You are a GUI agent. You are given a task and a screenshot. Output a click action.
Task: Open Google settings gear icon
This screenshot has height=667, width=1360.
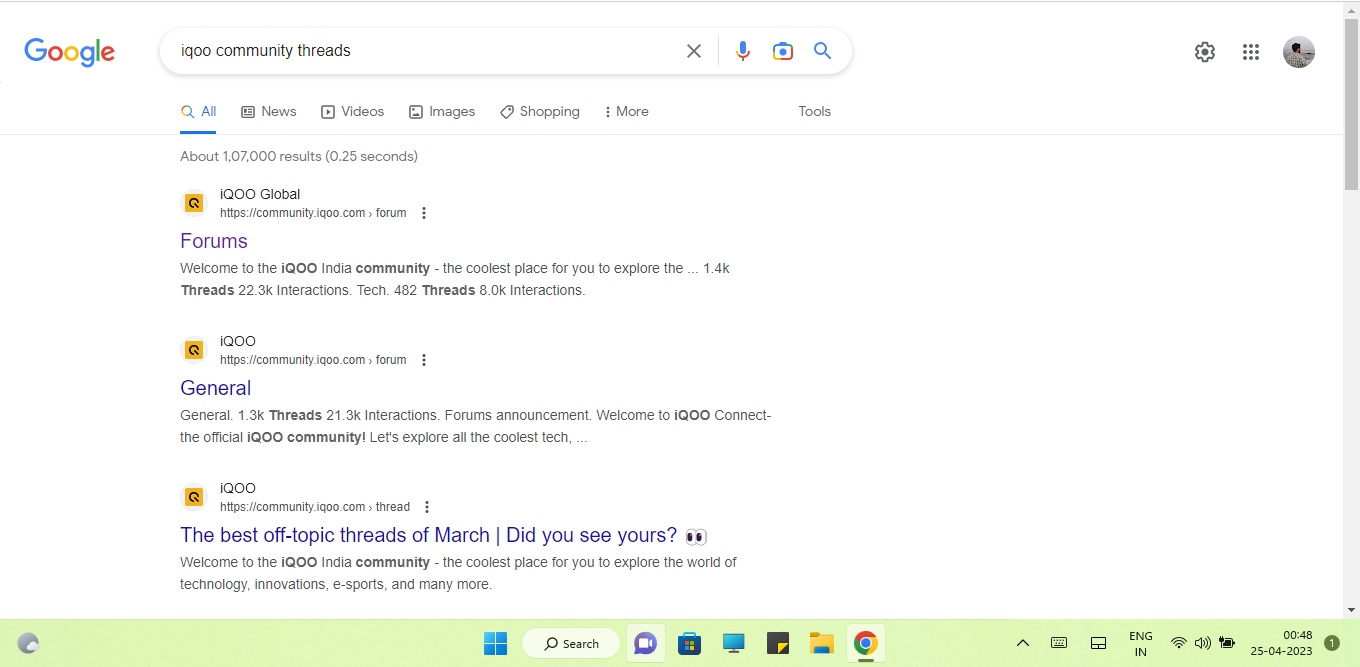click(x=1204, y=52)
